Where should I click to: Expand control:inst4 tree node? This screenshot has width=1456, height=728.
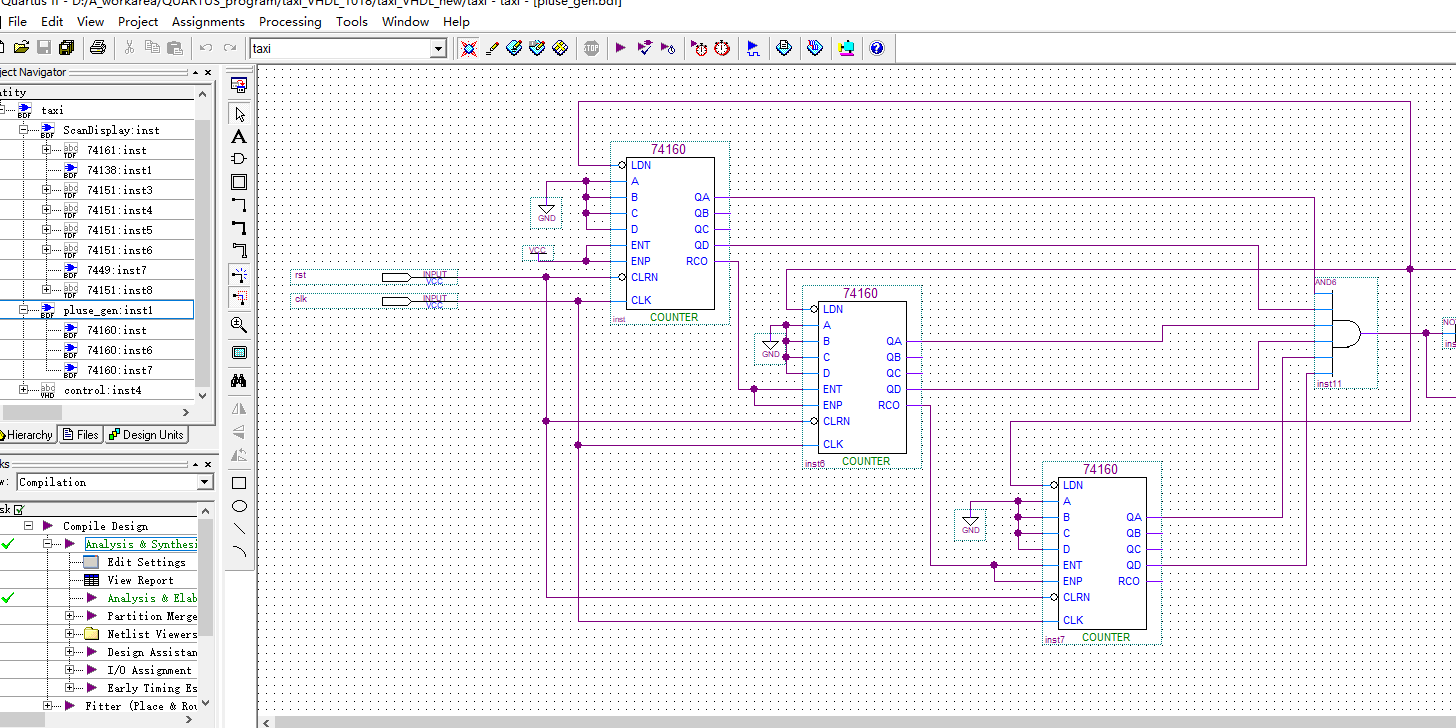(x=24, y=390)
